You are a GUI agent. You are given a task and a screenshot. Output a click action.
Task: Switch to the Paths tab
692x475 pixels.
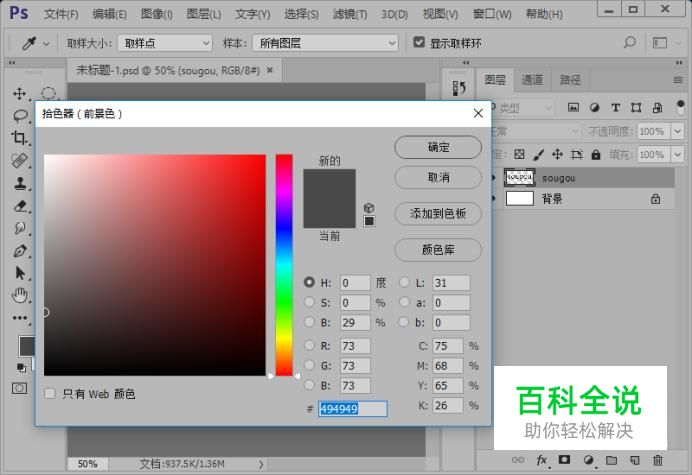pos(570,80)
